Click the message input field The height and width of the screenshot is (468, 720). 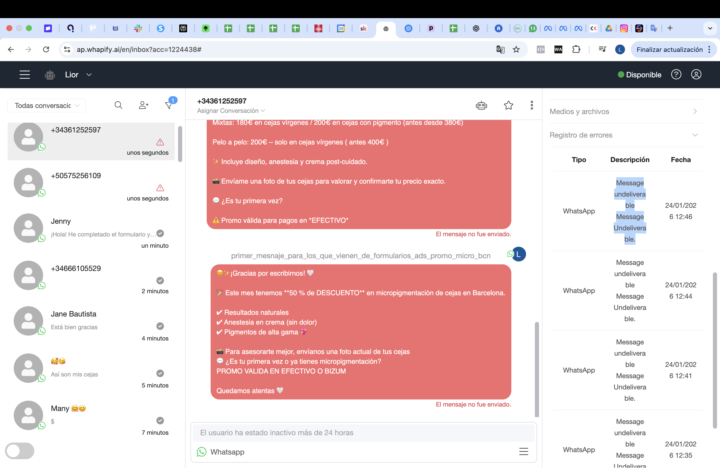coord(363,433)
